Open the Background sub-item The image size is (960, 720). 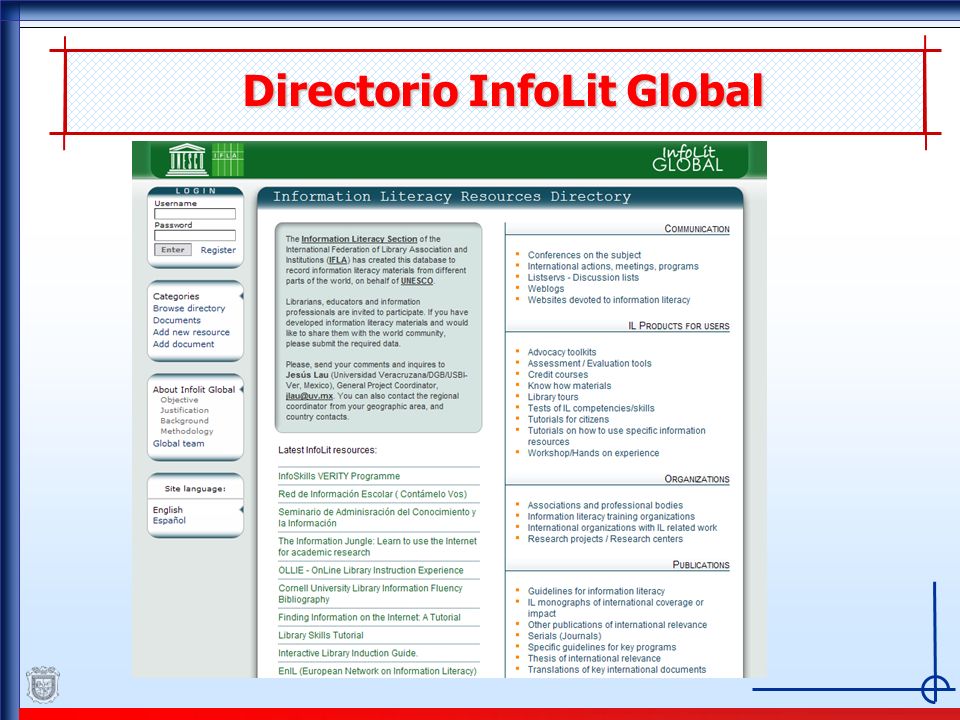184,421
